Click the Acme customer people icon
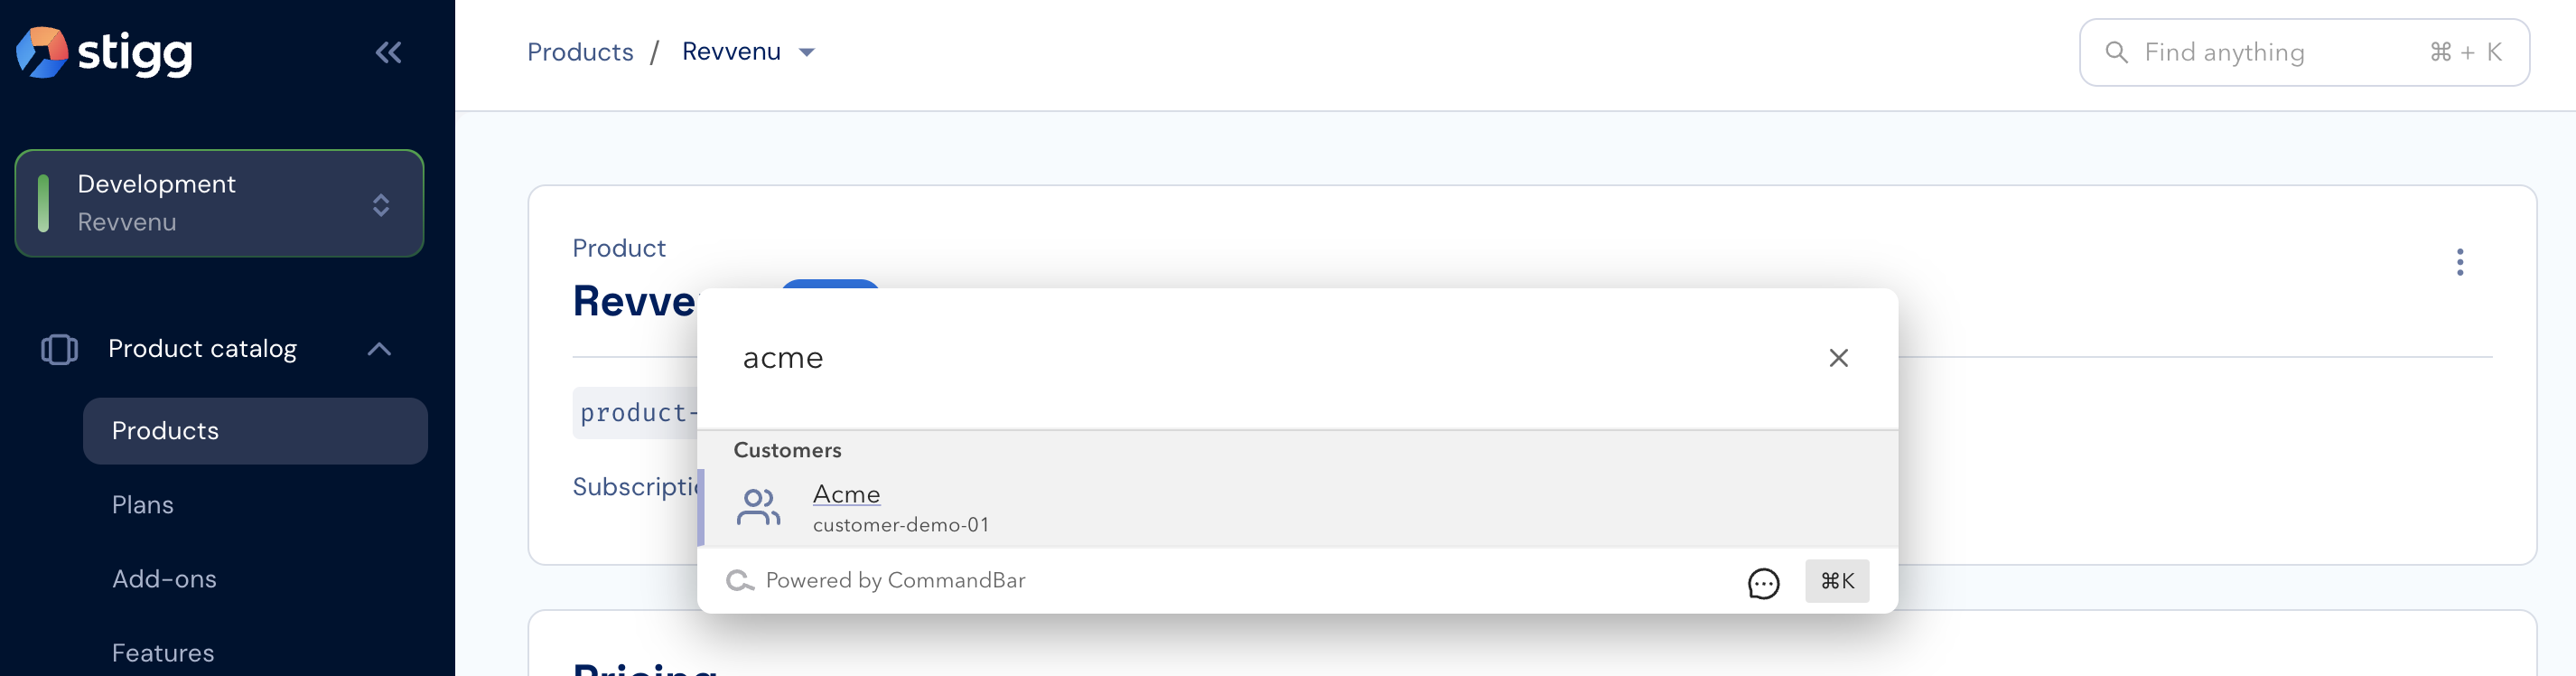 (x=758, y=507)
